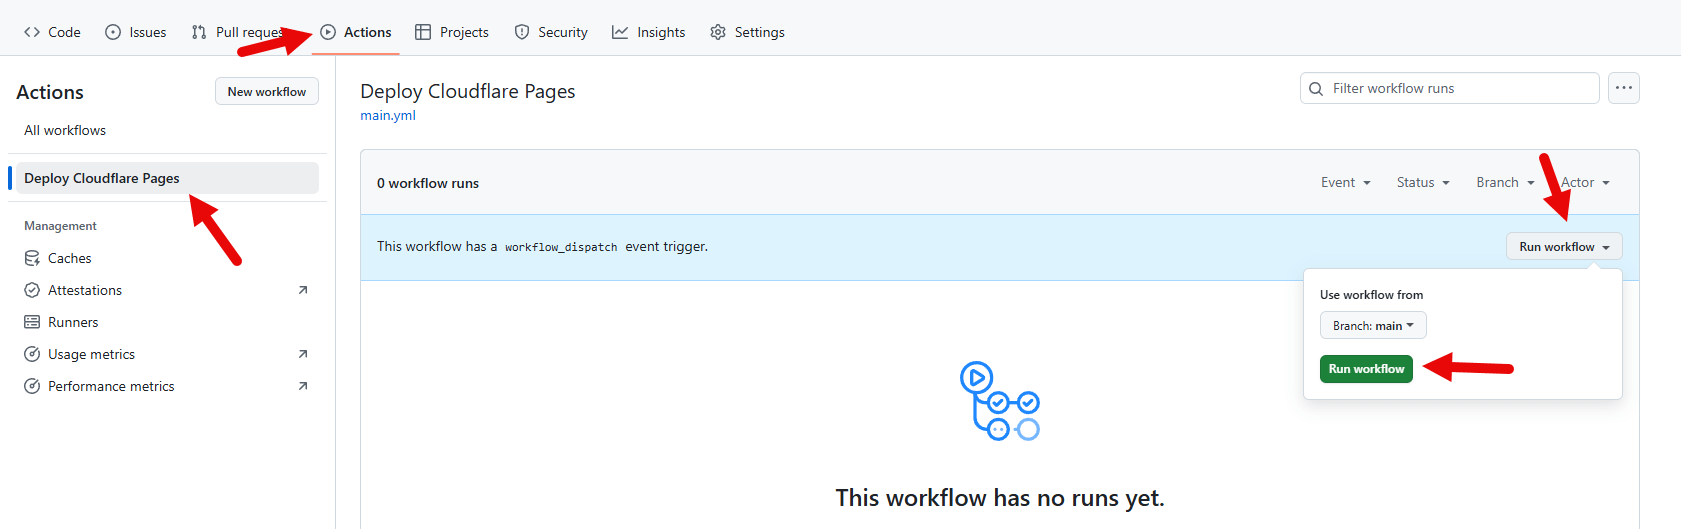Switch to the Actions tab
1681x529 pixels.
click(x=356, y=32)
